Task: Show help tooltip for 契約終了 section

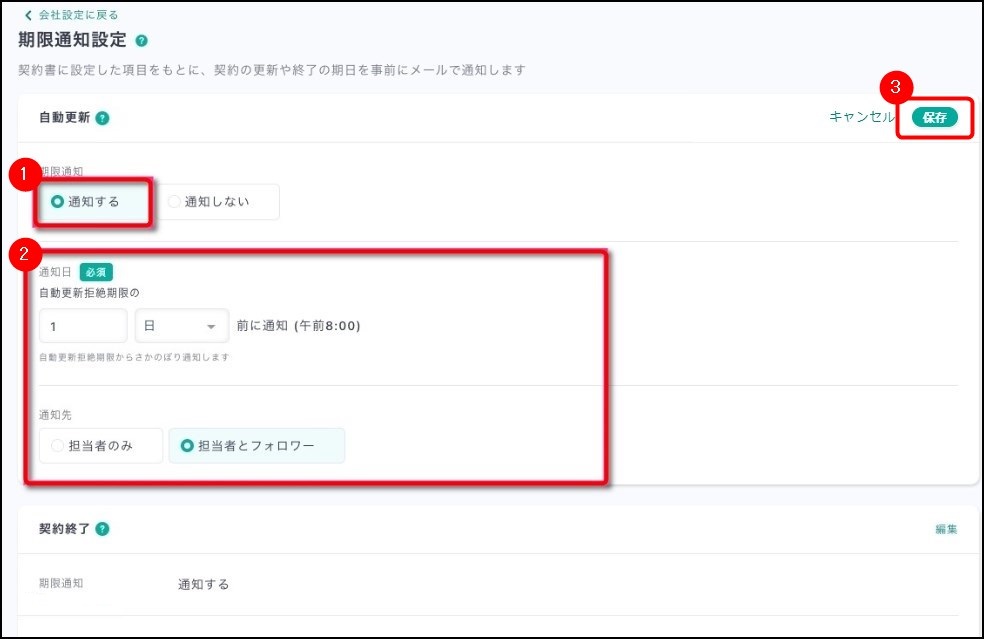Action: [103, 529]
